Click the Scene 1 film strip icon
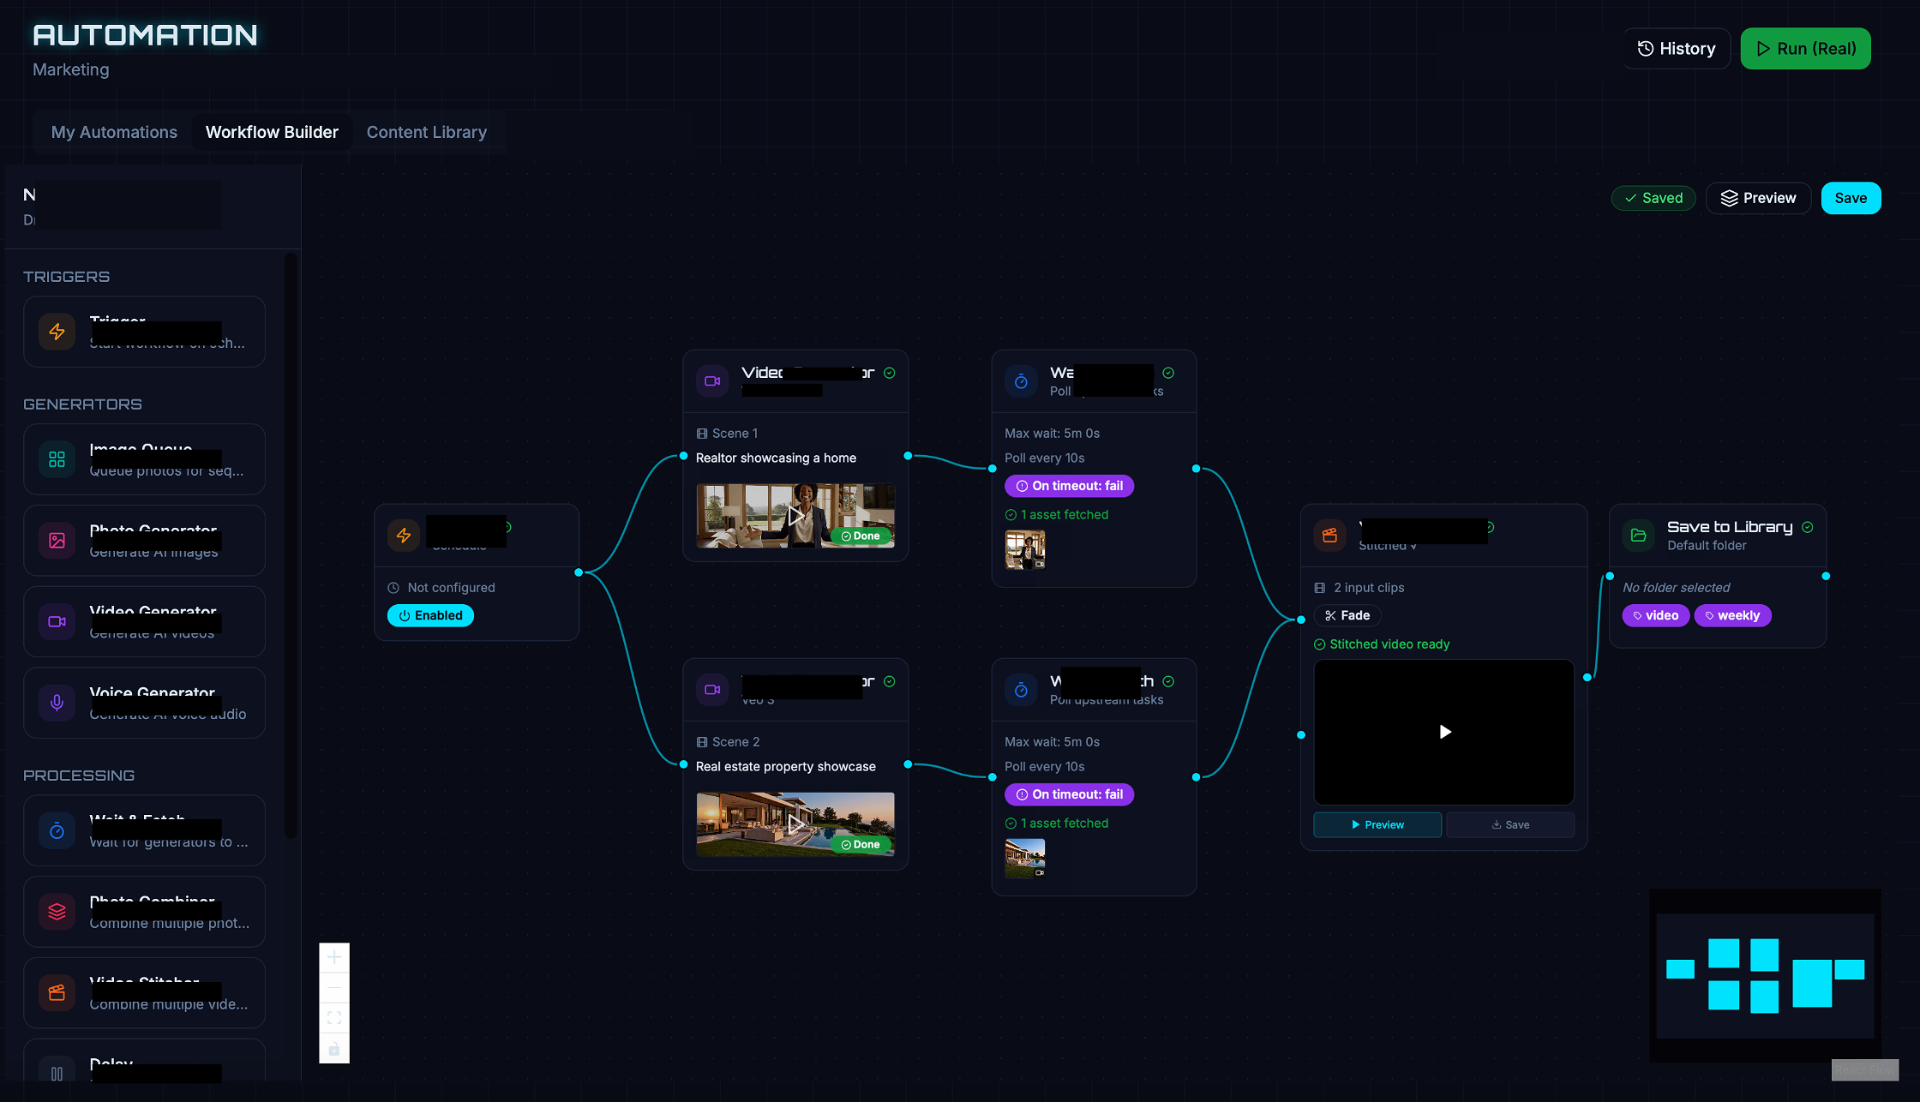1920x1102 pixels. (x=702, y=433)
